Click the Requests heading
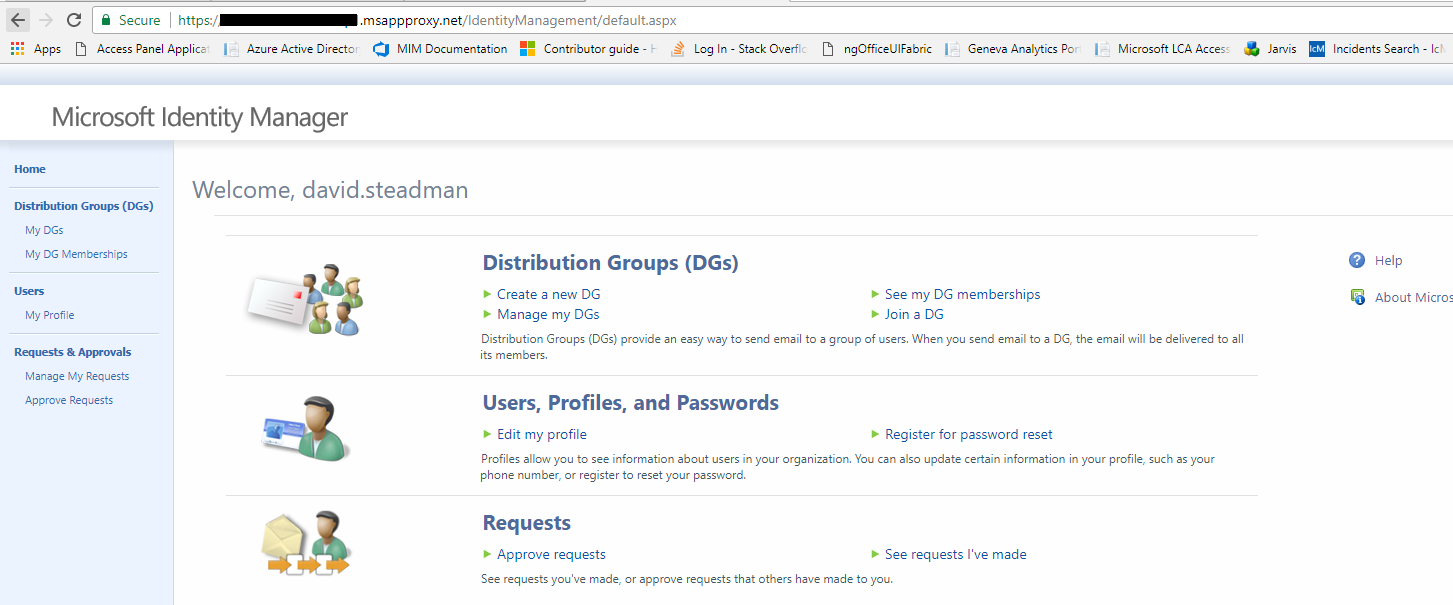Screen dimensions: 1453x605 (527, 523)
